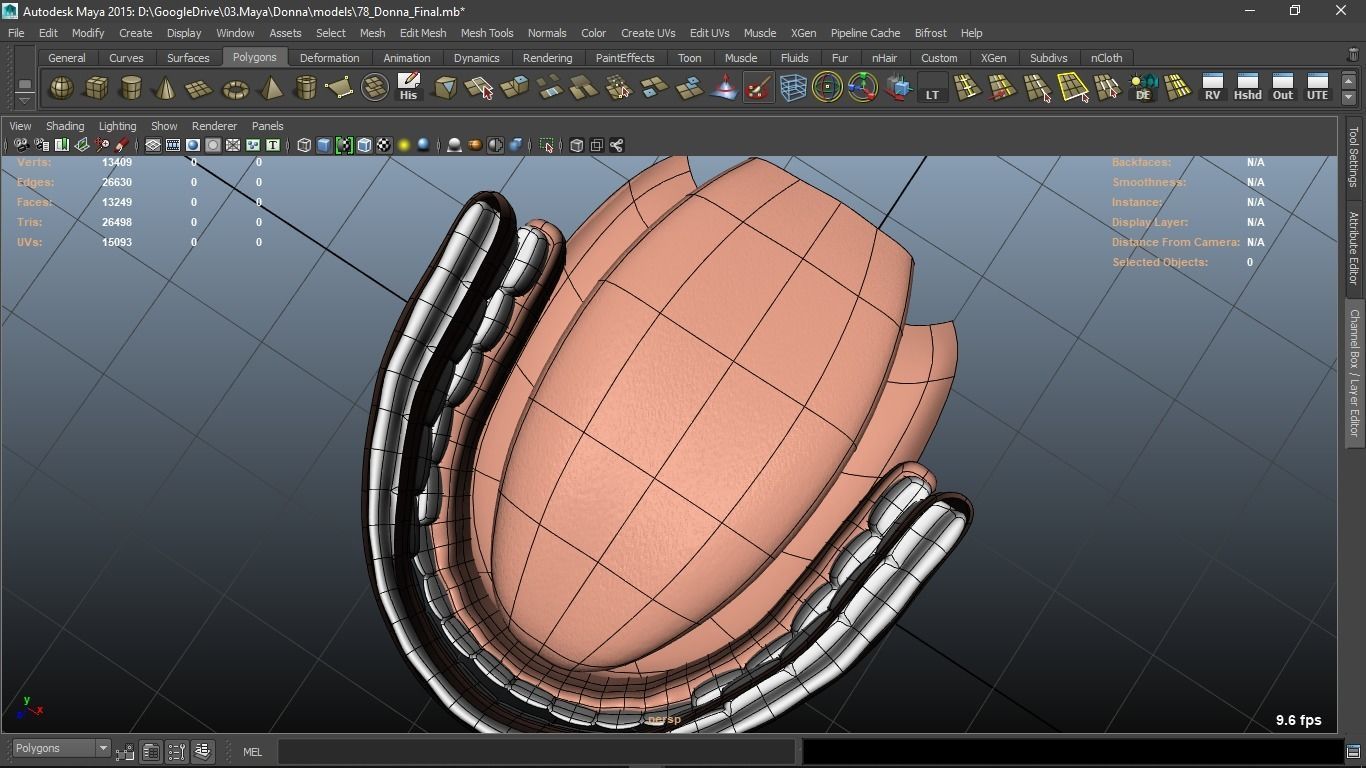
Task: Select the Sculpt Geometry brush shelf icon
Action: click(758, 88)
